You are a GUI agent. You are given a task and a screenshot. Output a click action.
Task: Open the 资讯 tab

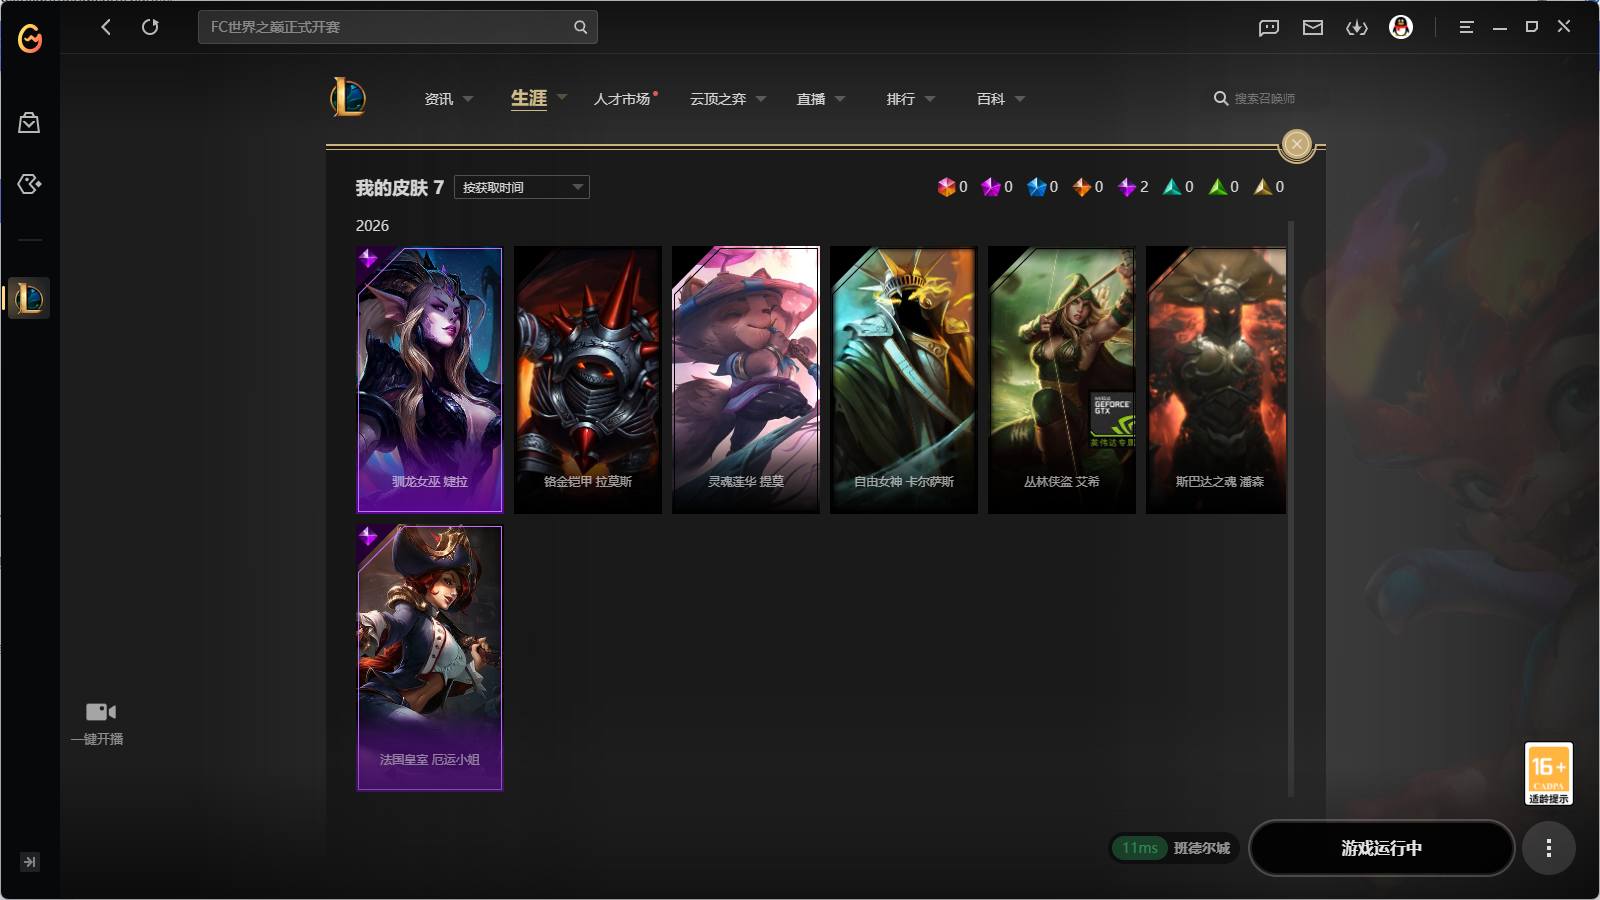(x=439, y=99)
